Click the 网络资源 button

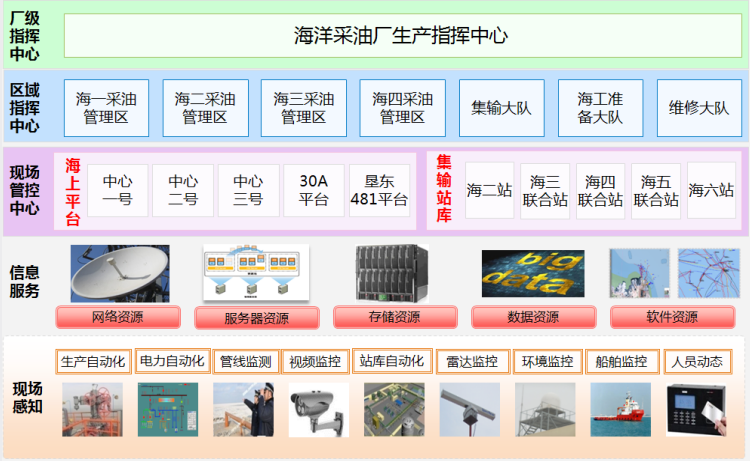pos(118,318)
